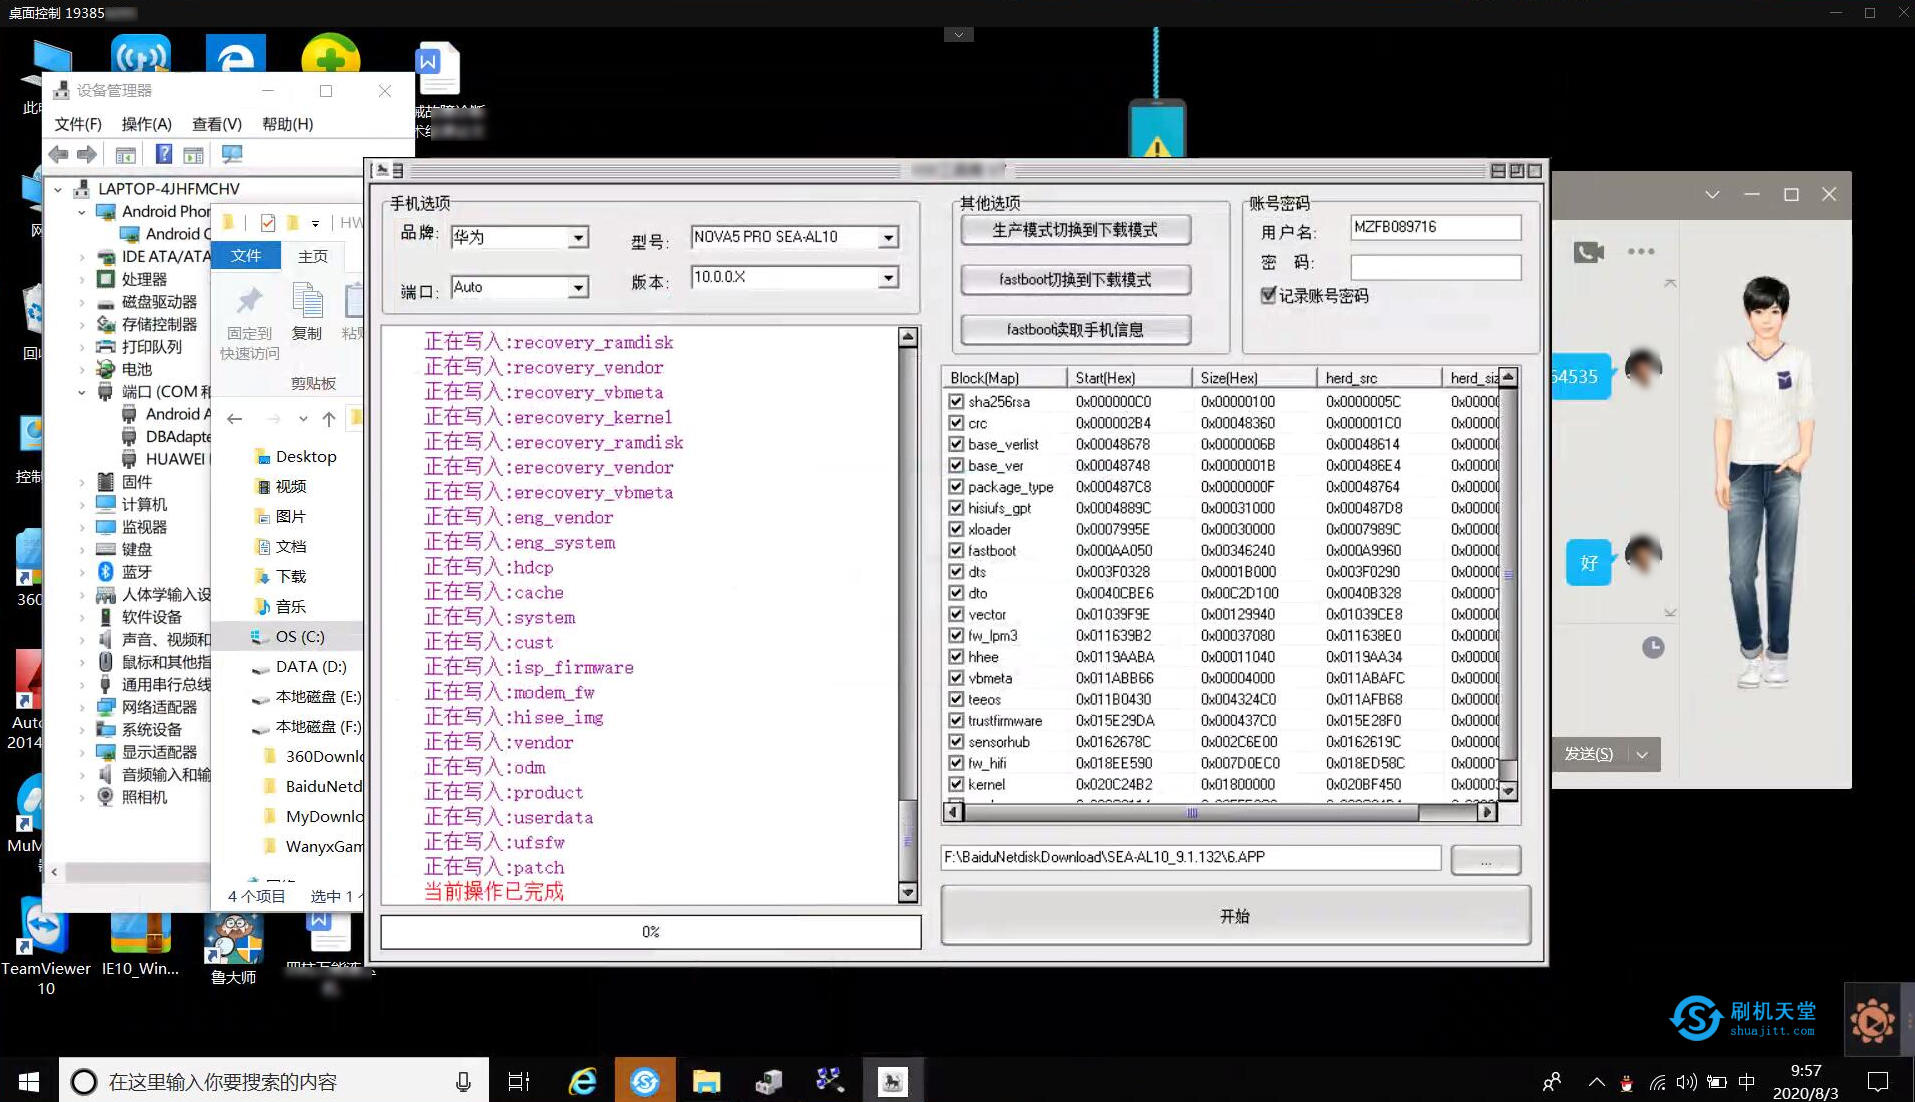
Task: Click Device Manager back arrow toolbar icon
Action: tap(59, 154)
